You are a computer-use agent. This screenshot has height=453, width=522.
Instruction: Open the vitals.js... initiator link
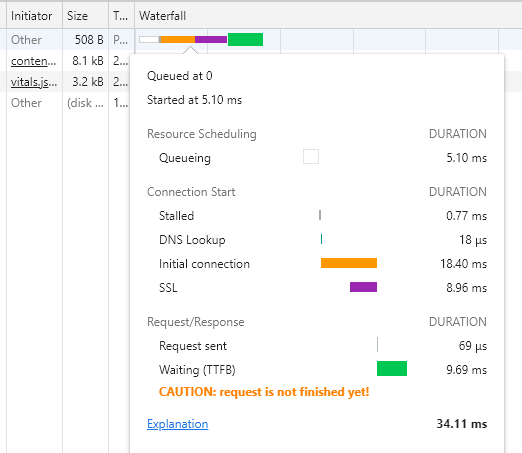34,82
